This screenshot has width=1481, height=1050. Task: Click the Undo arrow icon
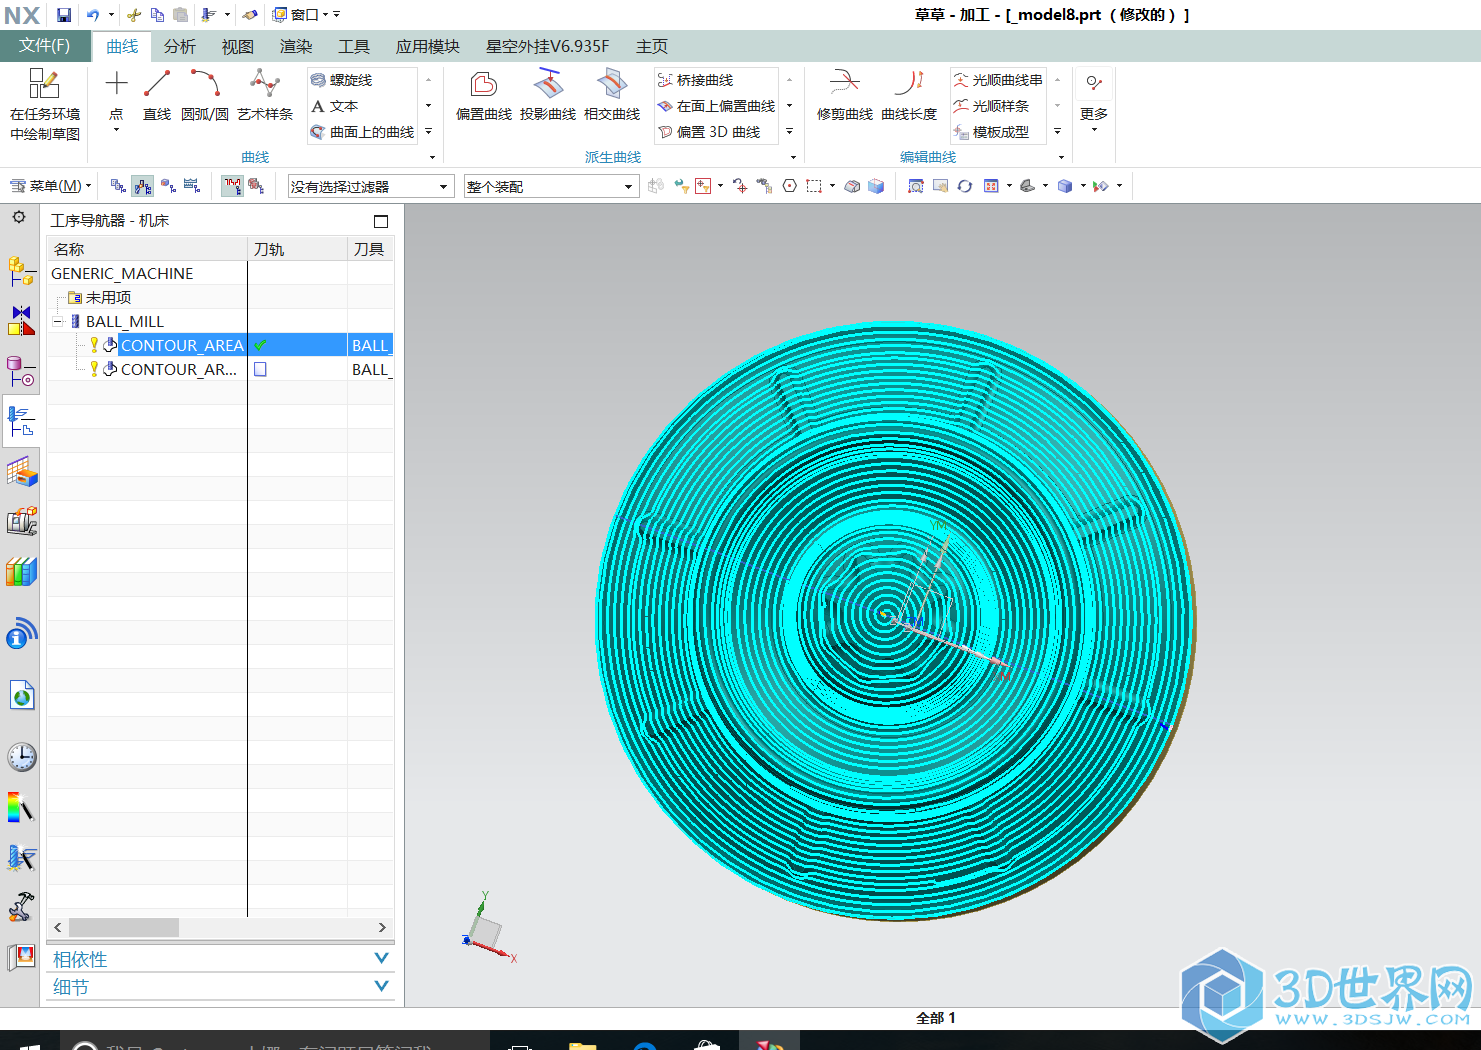point(93,15)
